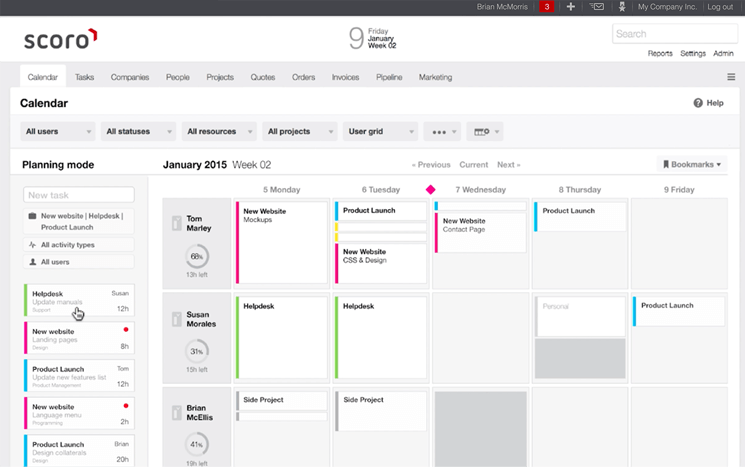Open the three-dots more options dropdown
The height and width of the screenshot is (467, 745).
tap(442, 132)
